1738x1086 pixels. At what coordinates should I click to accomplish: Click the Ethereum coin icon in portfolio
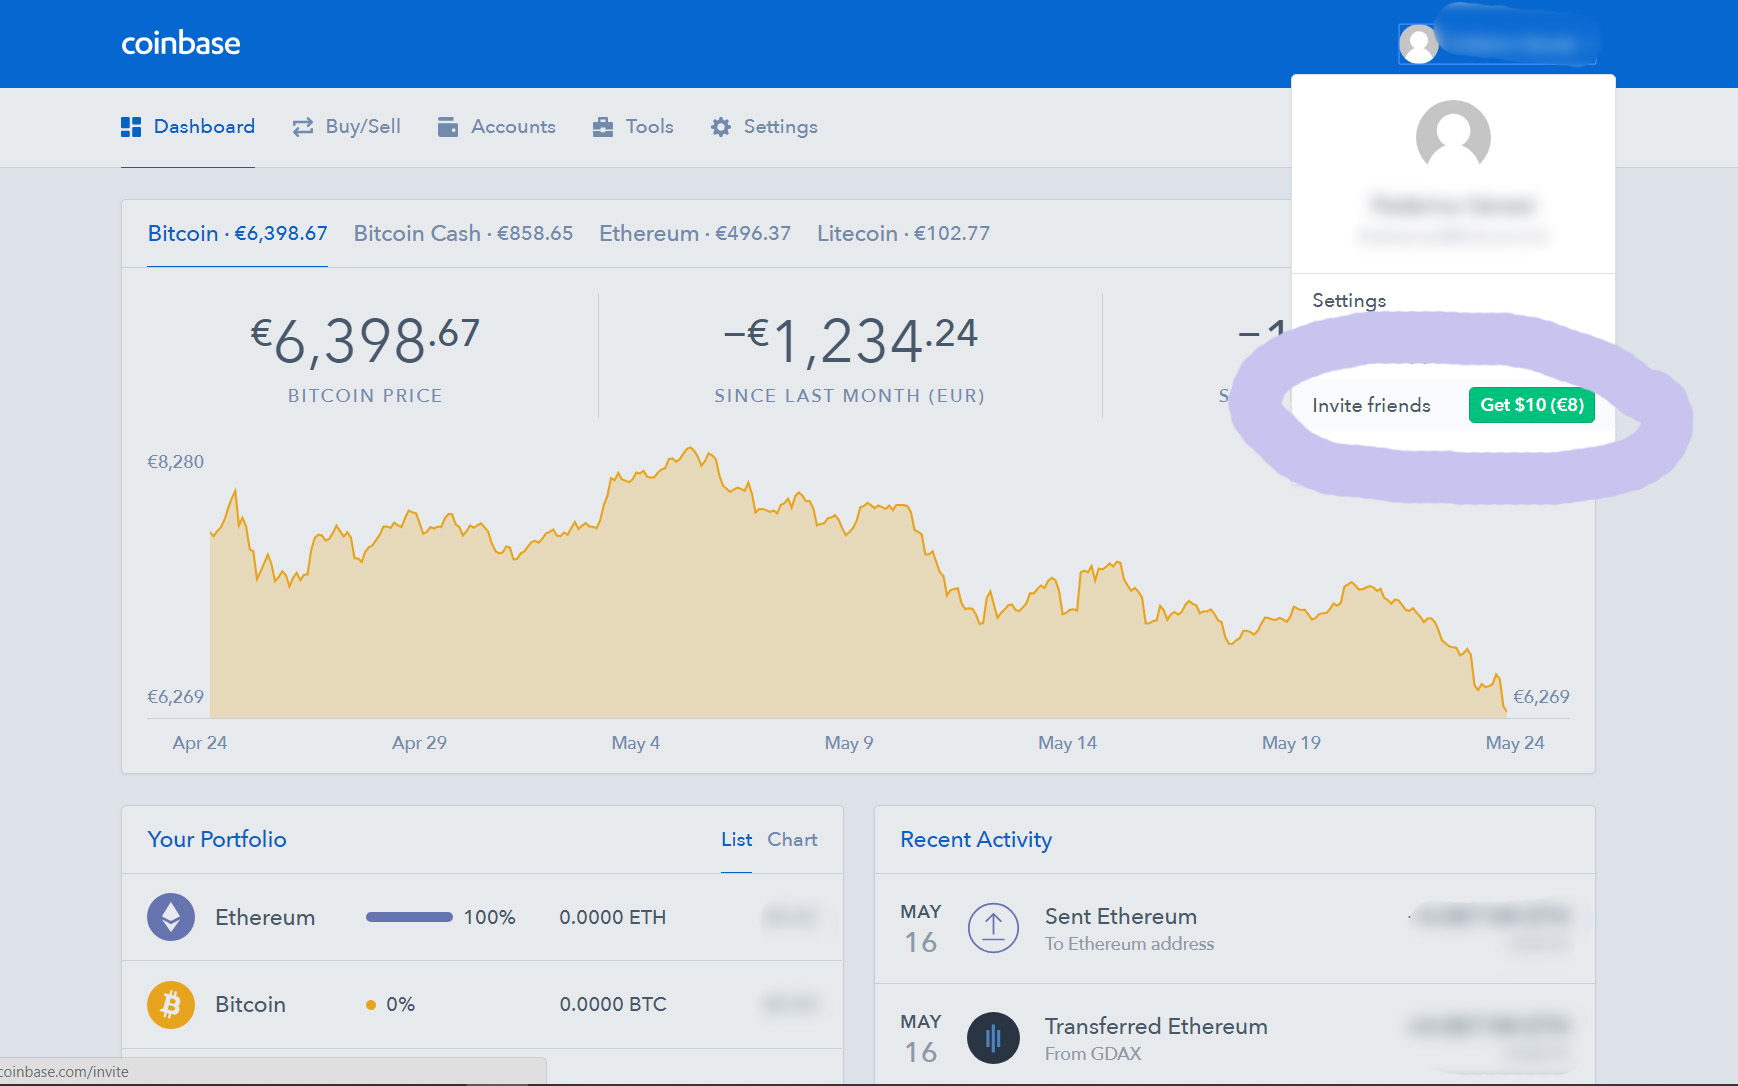click(x=171, y=917)
